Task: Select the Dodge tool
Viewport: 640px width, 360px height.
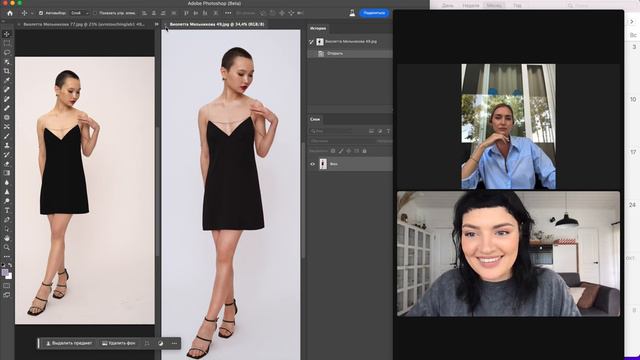Action: 7,201
